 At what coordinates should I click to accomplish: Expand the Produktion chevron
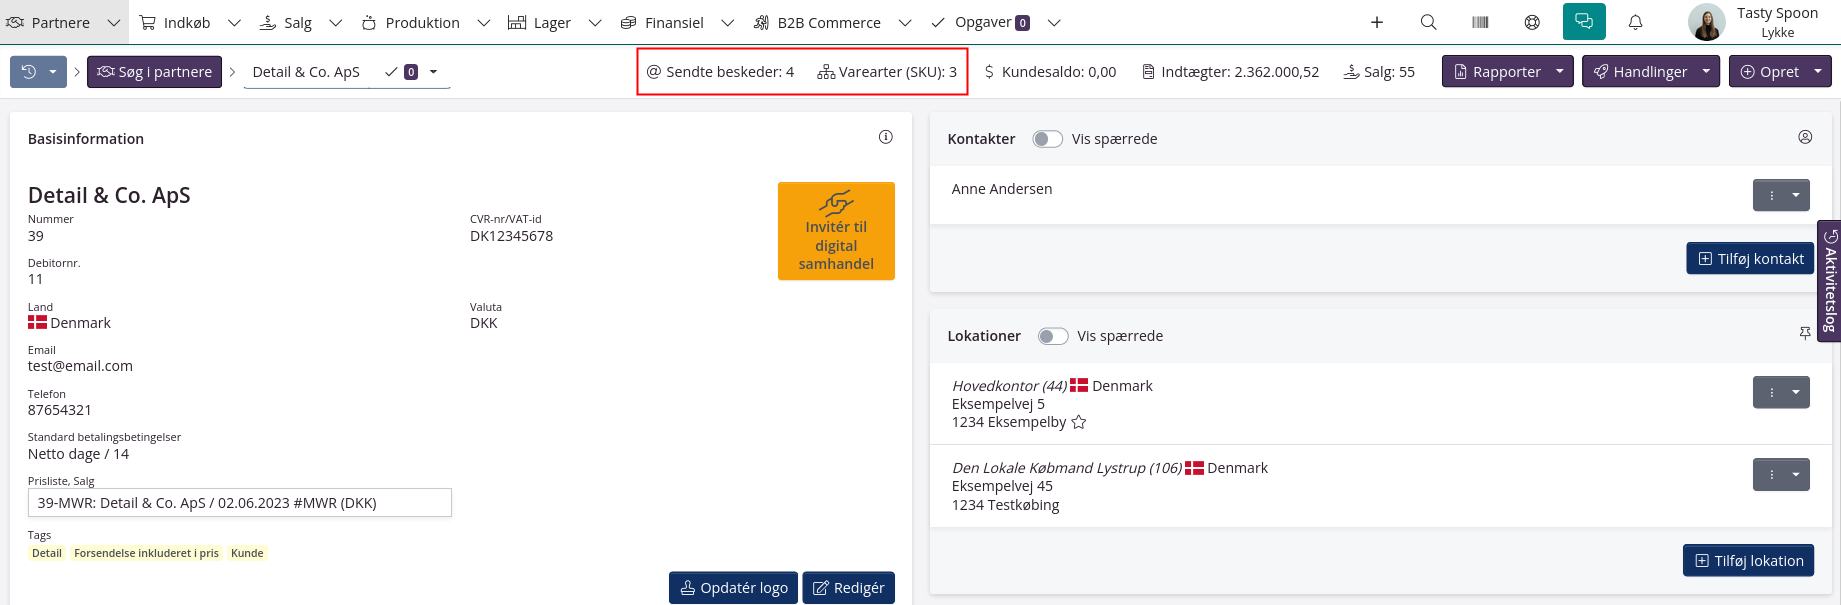click(484, 22)
